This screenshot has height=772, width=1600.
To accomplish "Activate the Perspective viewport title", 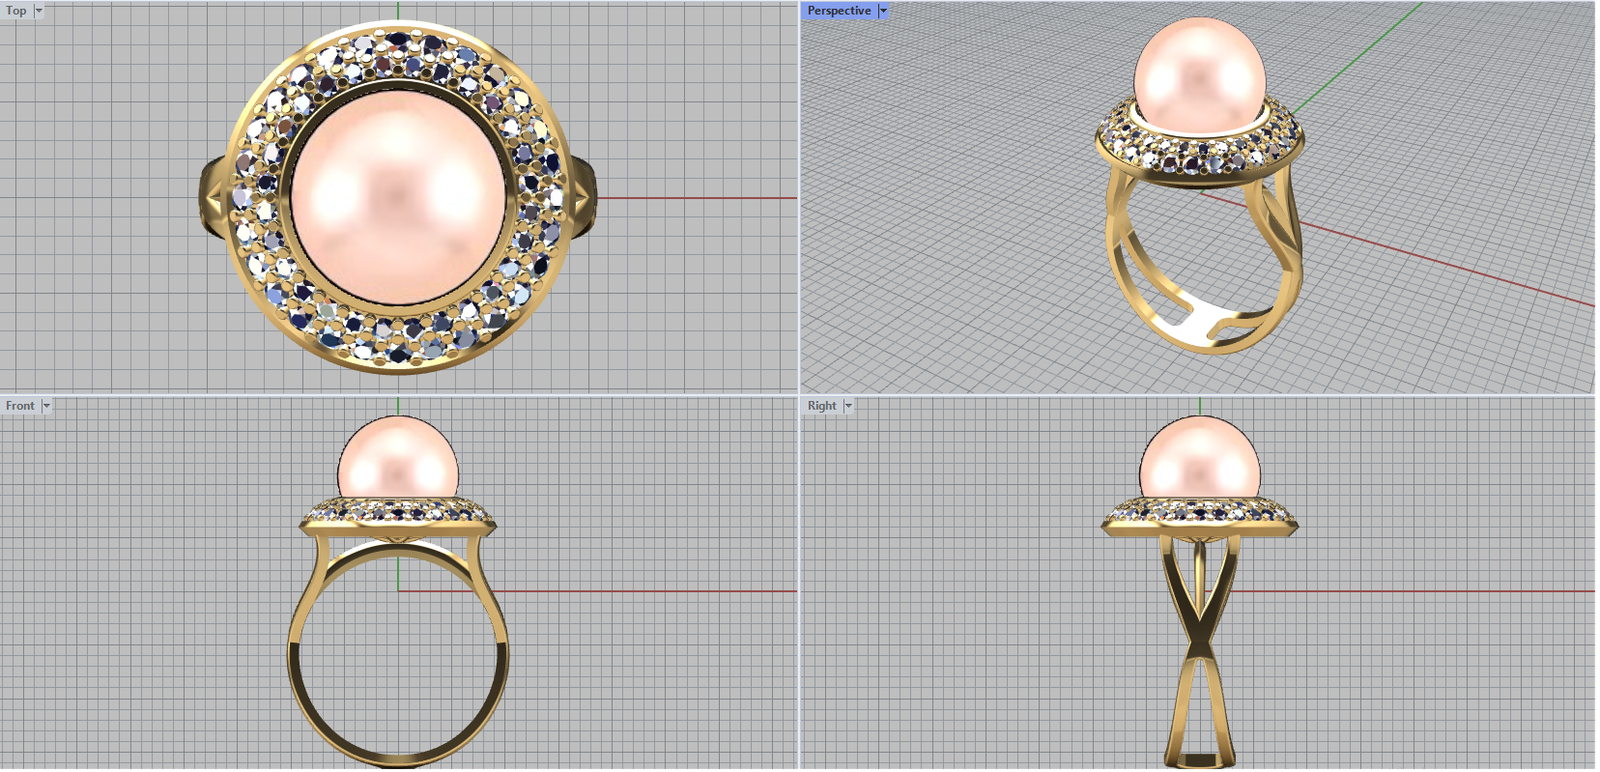I will [838, 11].
